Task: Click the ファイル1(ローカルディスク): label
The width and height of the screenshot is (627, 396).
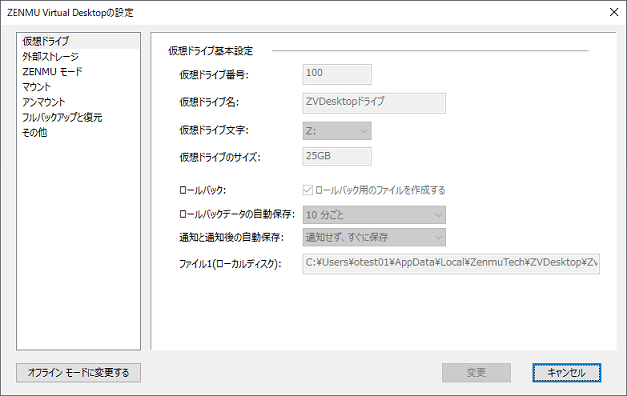Action: 230,264
